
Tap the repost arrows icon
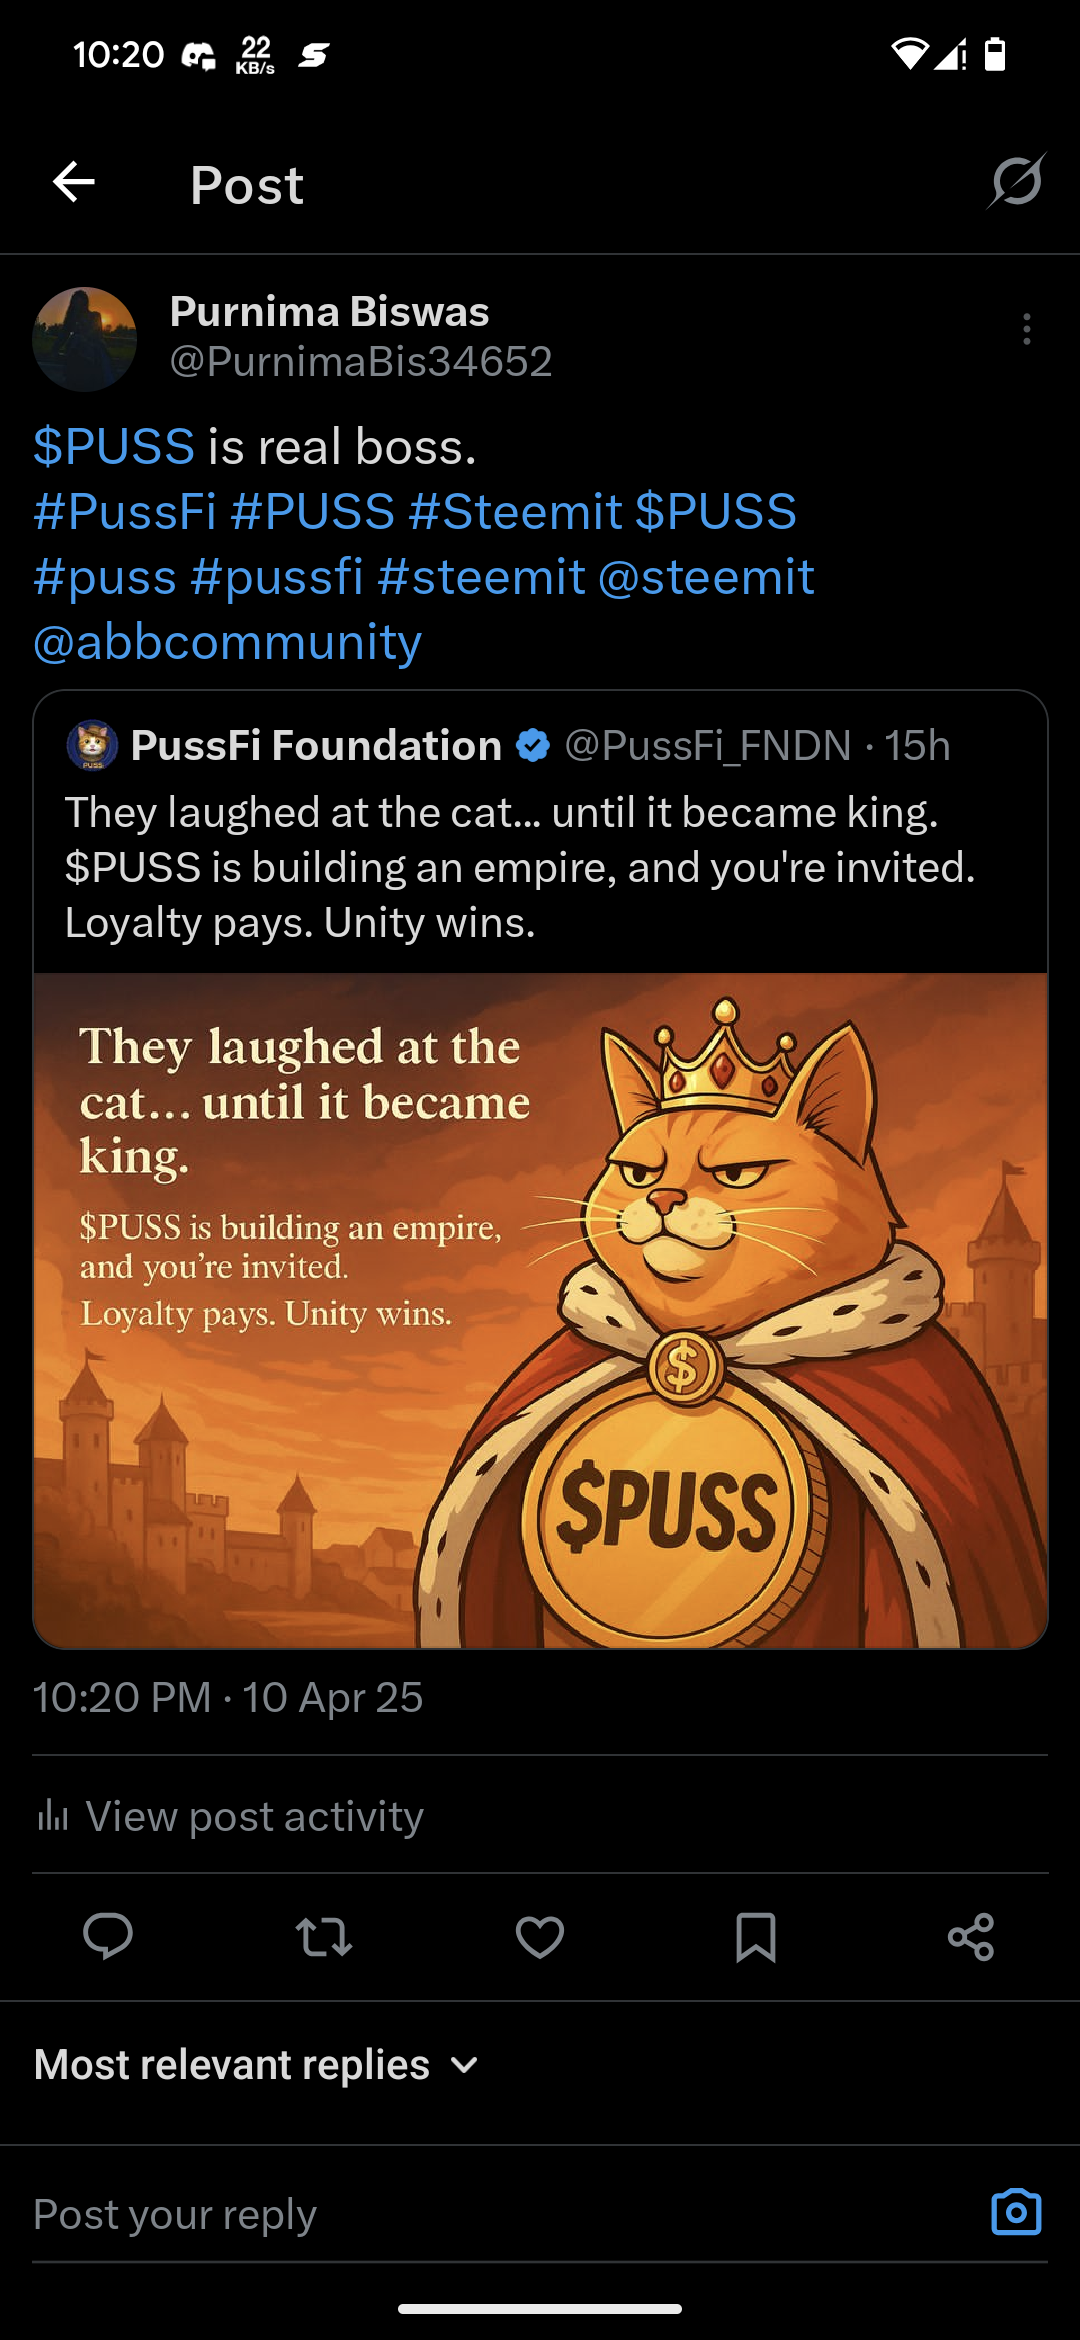click(324, 1936)
